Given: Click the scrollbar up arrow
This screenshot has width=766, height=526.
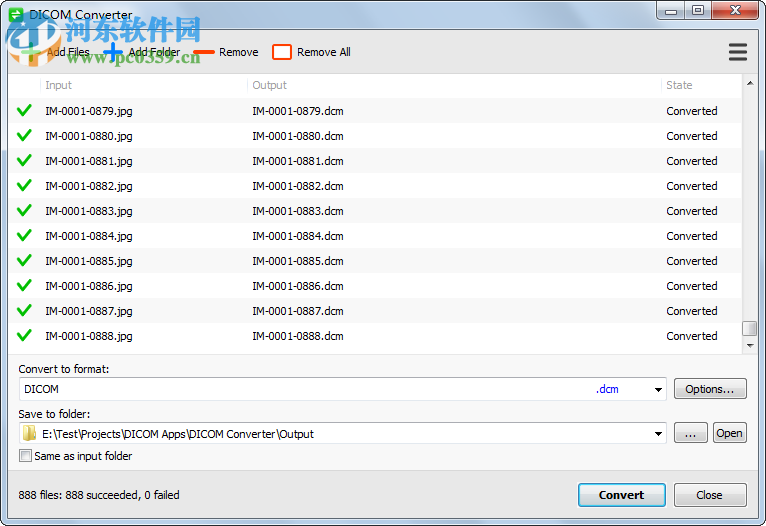Looking at the screenshot, I should (750, 84).
